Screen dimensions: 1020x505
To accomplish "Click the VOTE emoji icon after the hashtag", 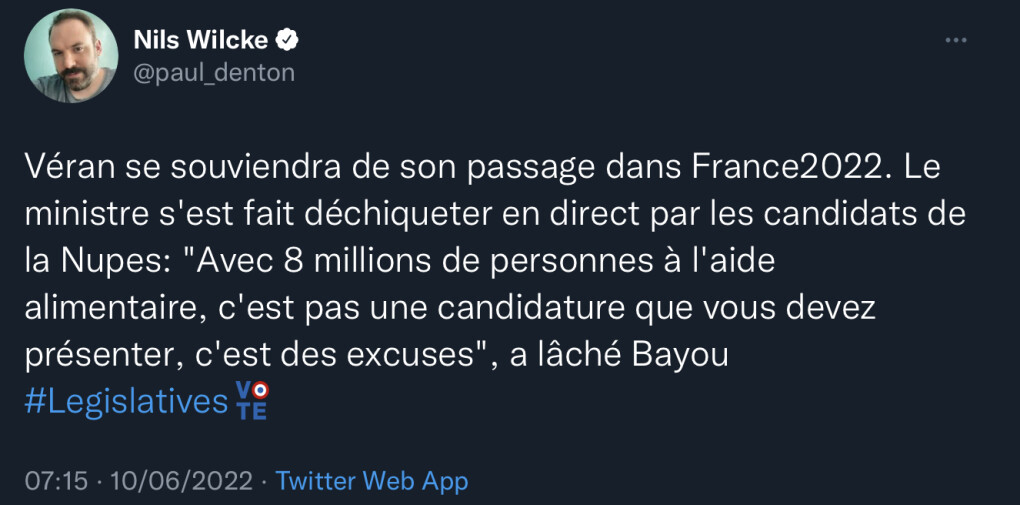I will 251,400.
